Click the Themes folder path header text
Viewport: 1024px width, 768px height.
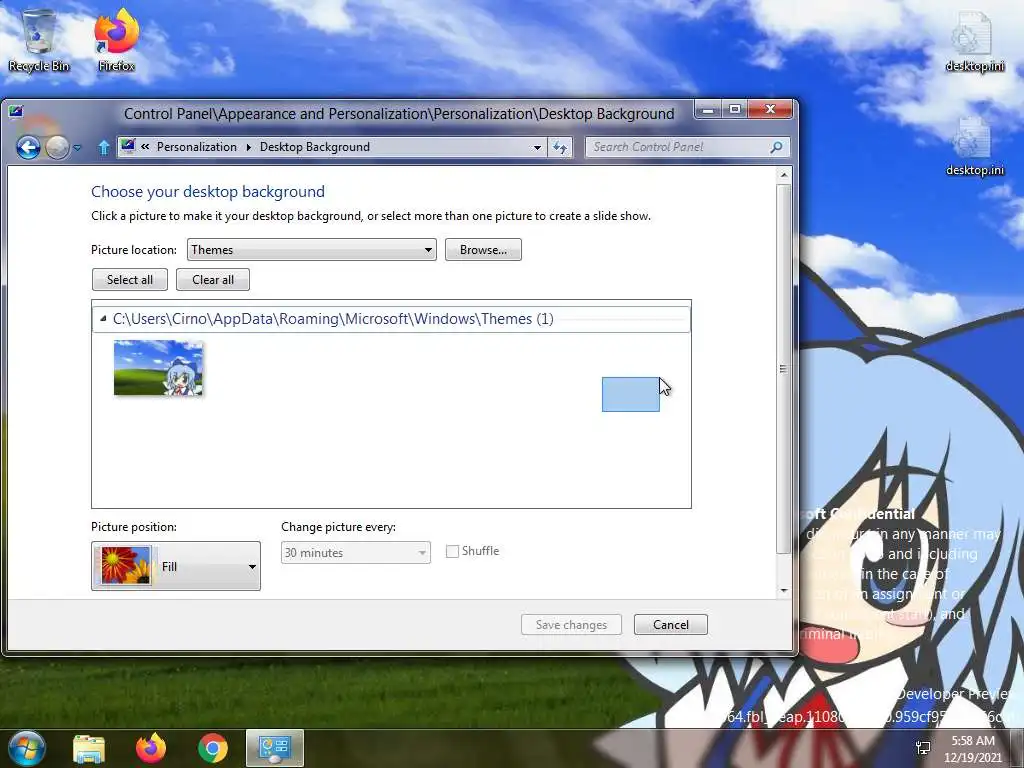pyautogui.click(x=333, y=319)
